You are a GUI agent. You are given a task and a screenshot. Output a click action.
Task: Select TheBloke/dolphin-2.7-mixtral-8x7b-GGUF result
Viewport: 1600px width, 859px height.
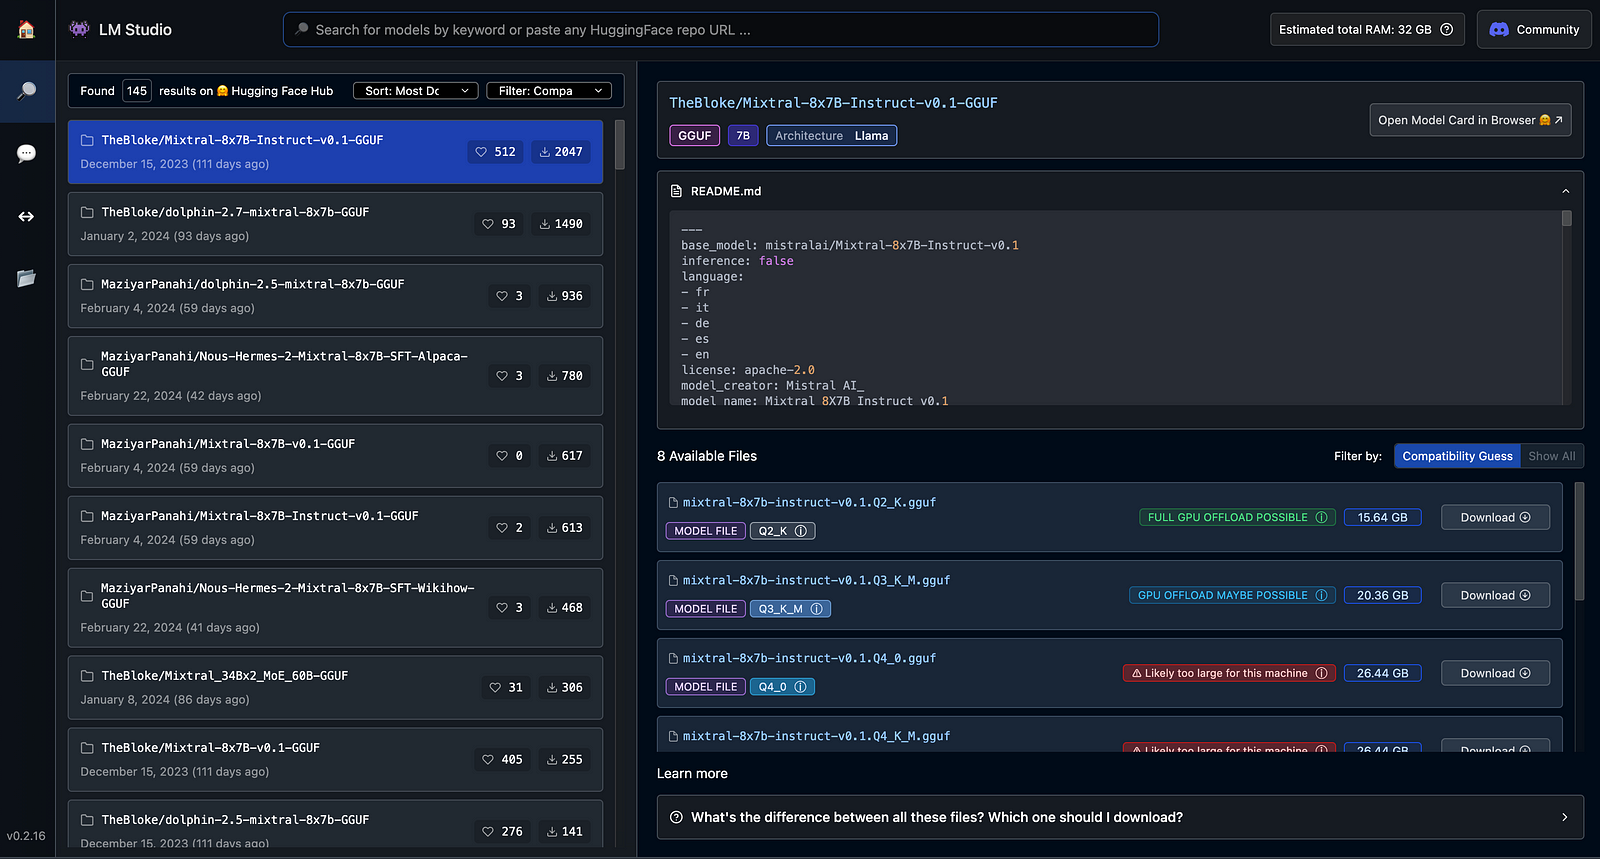(335, 224)
